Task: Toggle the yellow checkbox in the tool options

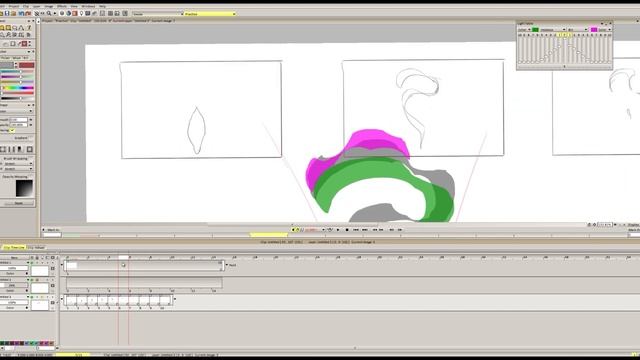Action: [12, 130]
